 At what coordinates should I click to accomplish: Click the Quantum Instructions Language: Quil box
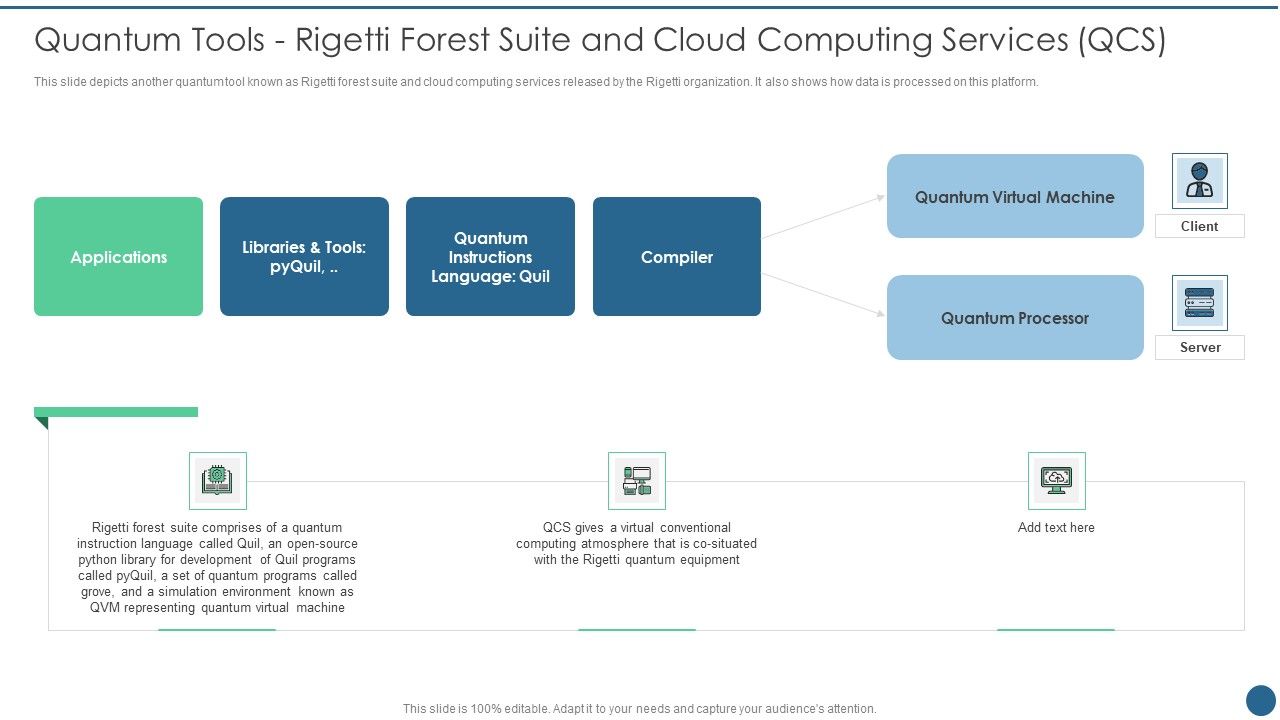click(x=490, y=257)
